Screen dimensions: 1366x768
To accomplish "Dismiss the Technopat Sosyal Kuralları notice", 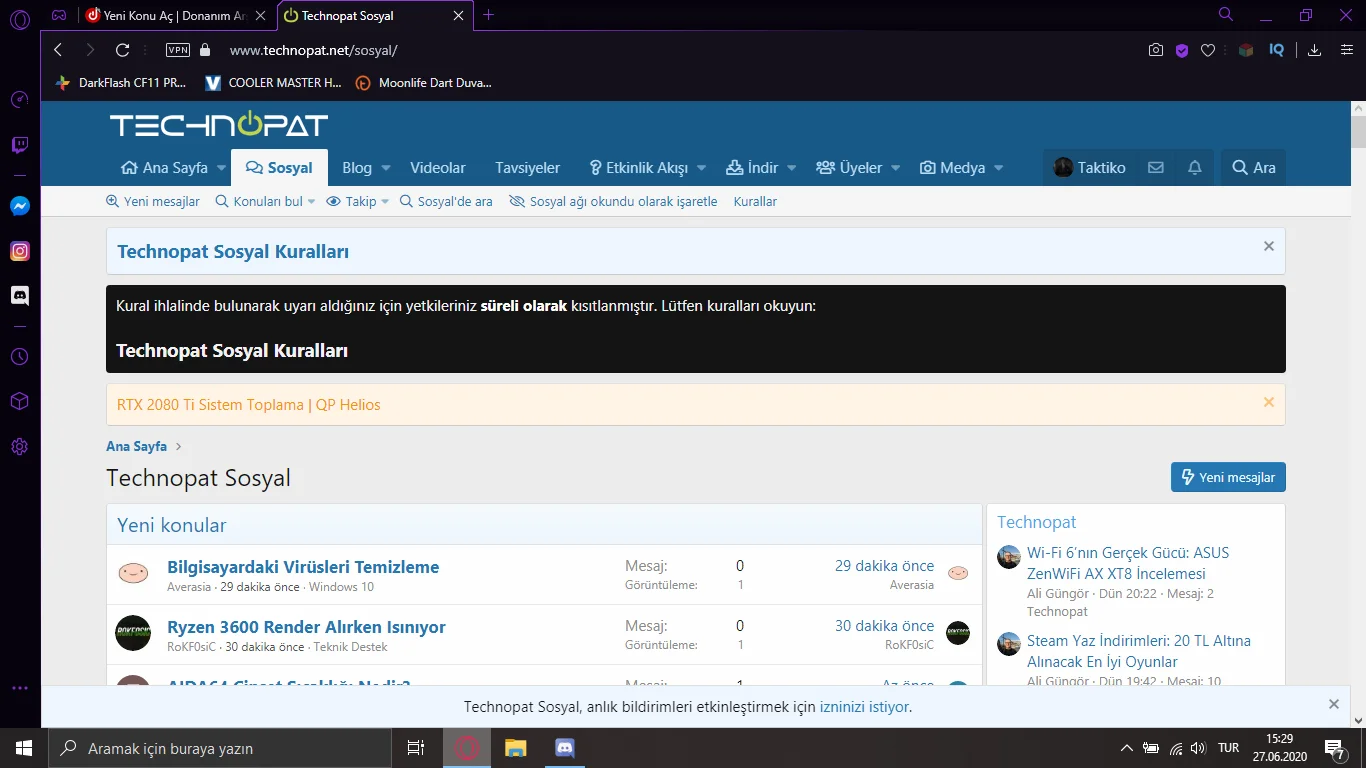I will click(x=1269, y=246).
